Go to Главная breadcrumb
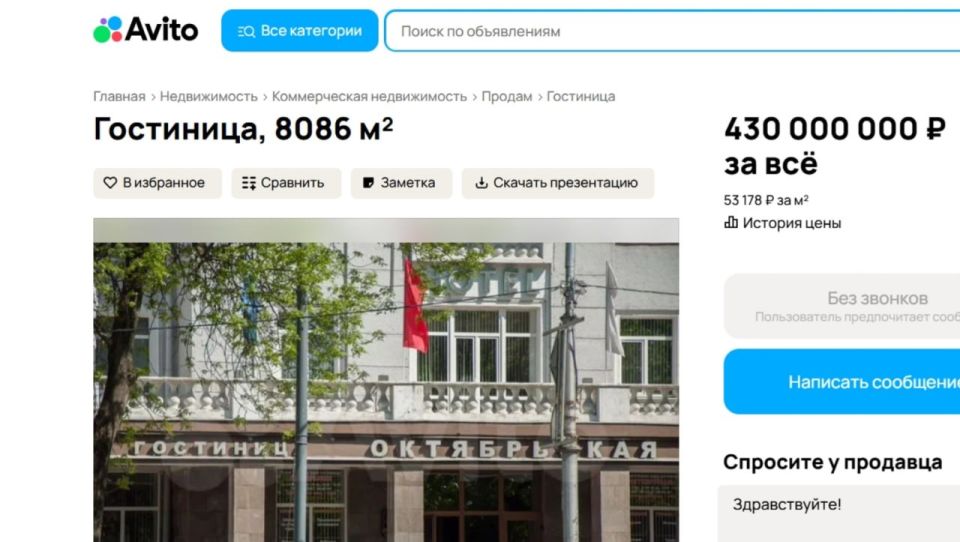Image resolution: width=960 pixels, height=542 pixels. pos(119,96)
